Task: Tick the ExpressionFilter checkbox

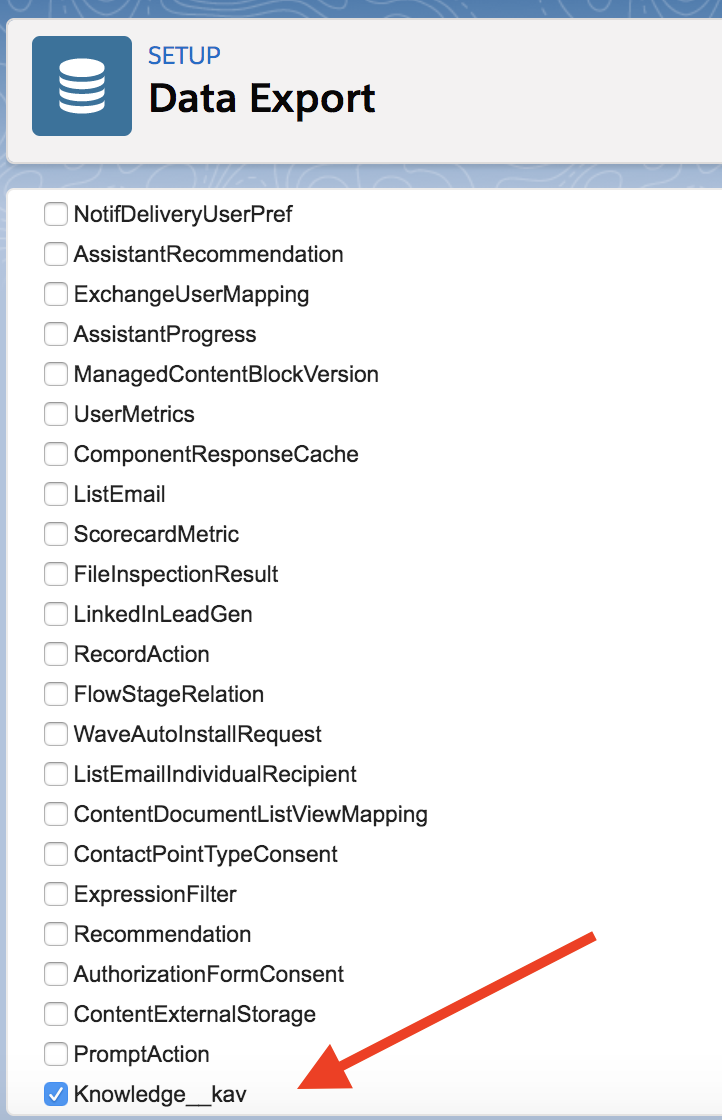Action: 56,894
